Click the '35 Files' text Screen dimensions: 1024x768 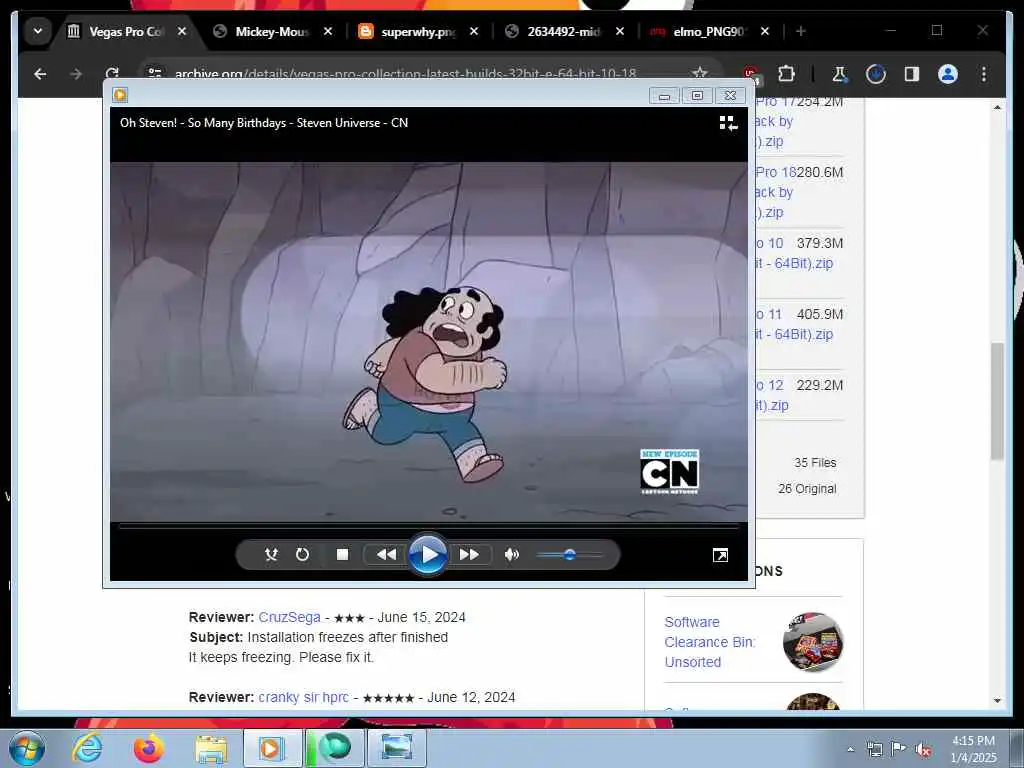pyautogui.click(x=815, y=462)
